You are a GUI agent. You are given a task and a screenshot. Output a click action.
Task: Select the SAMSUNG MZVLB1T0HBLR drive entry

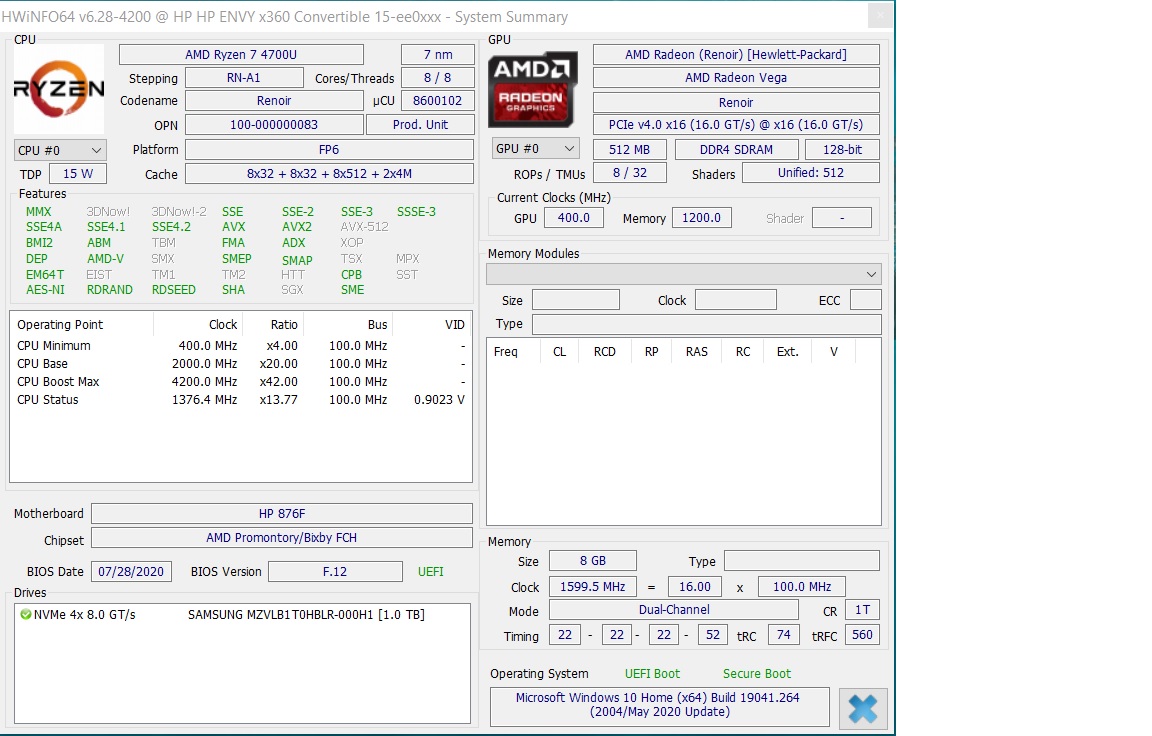(x=306, y=614)
